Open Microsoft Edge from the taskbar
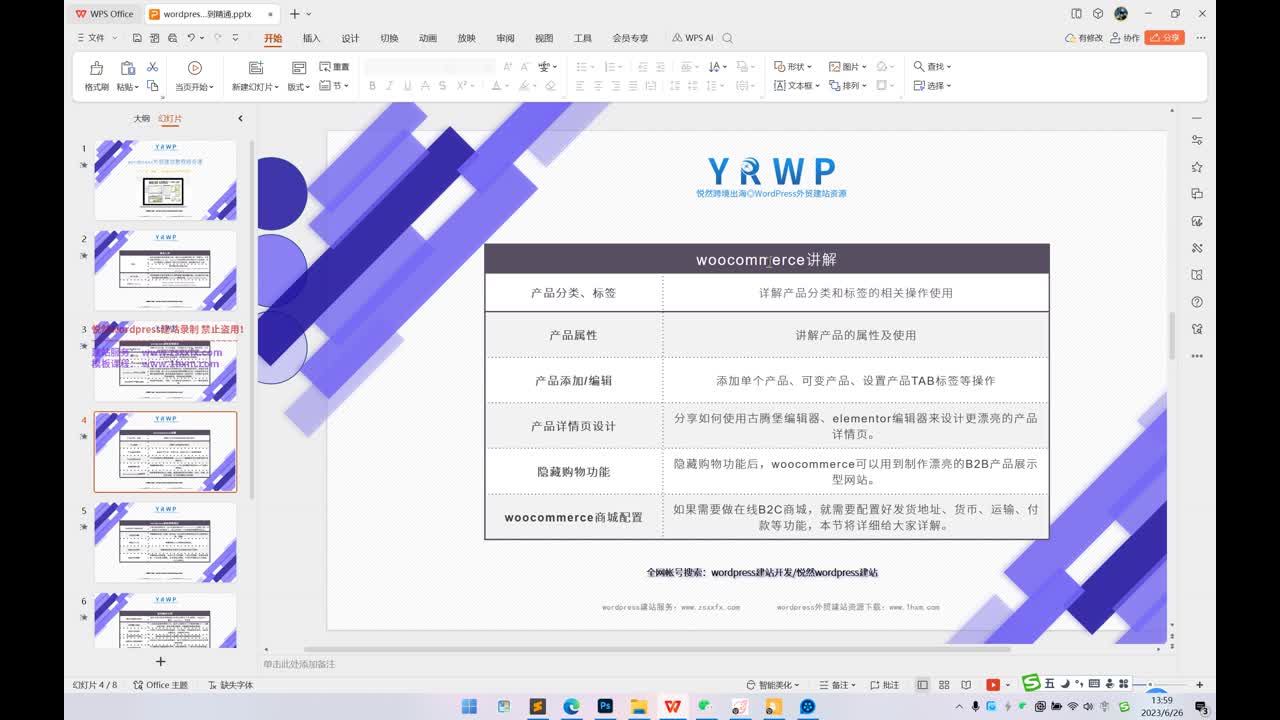The width and height of the screenshot is (1280, 720). tap(571, 706)
